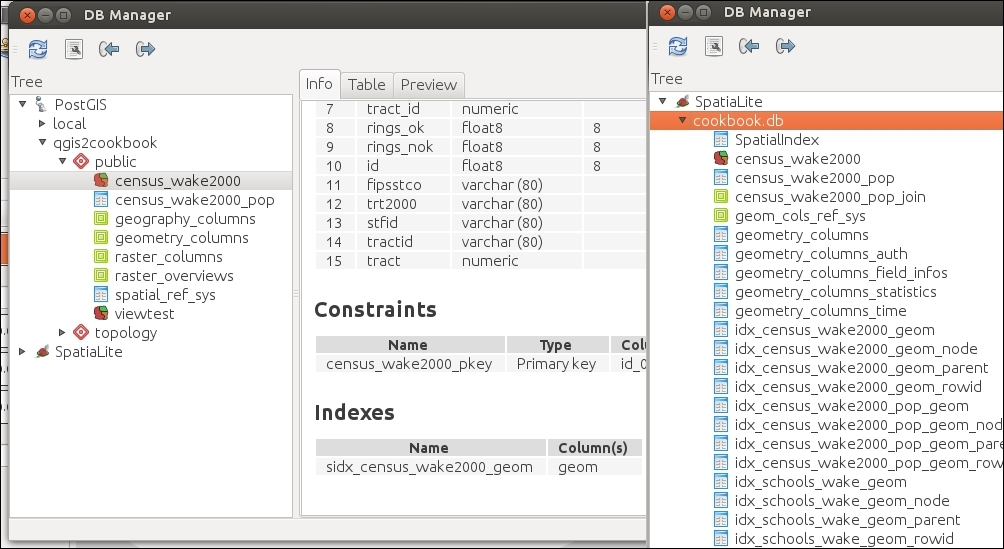Collapse the PostGIS tree node

(x=23, y=104)
